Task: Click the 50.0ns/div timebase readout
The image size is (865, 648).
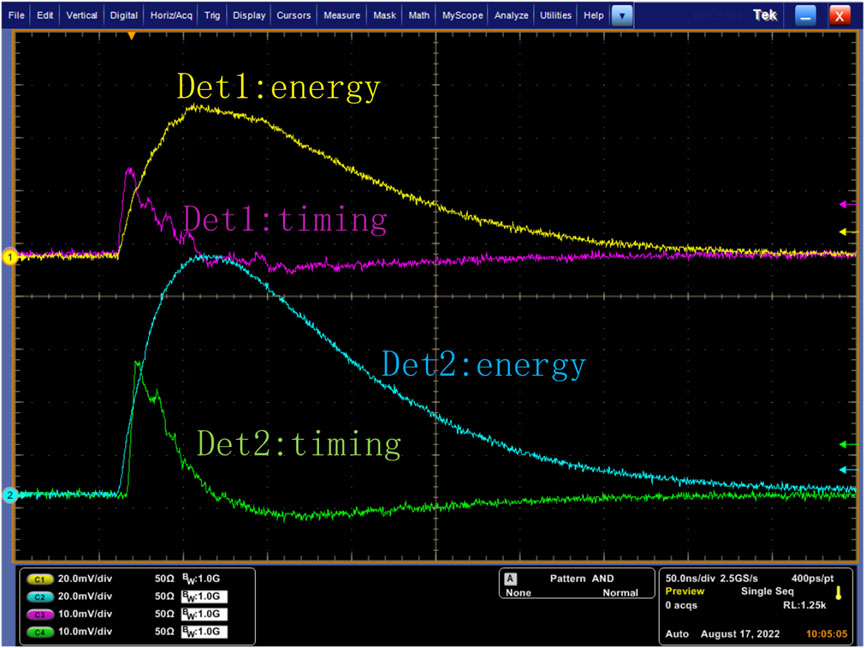Action: (x=690, y=579)
